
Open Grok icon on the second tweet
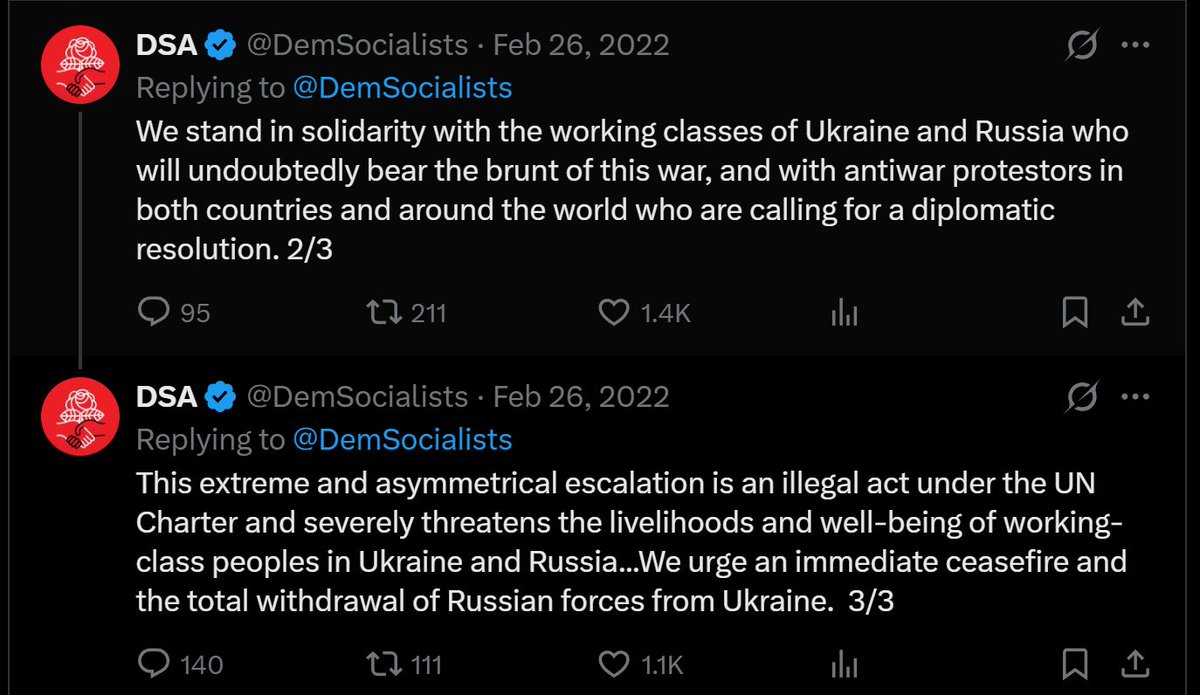point(1081,397)
